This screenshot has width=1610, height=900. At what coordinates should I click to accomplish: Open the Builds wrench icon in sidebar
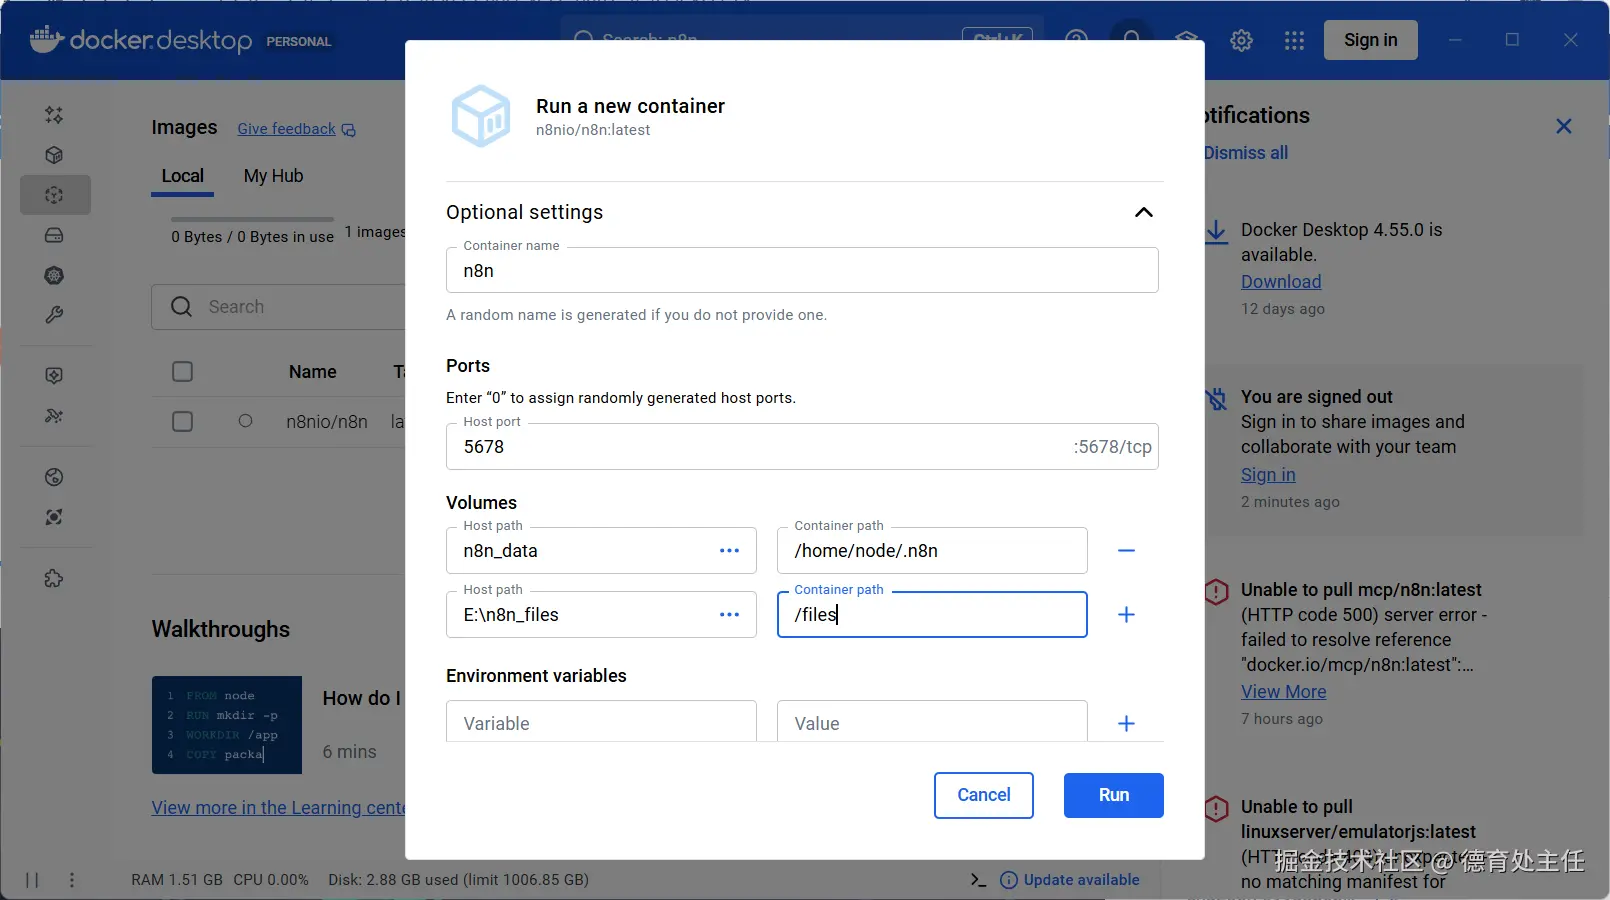[54, 315]
